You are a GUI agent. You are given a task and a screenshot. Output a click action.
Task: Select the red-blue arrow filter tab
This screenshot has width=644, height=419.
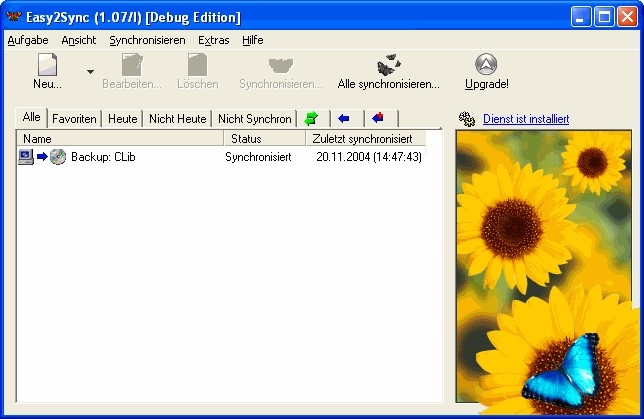377,118
